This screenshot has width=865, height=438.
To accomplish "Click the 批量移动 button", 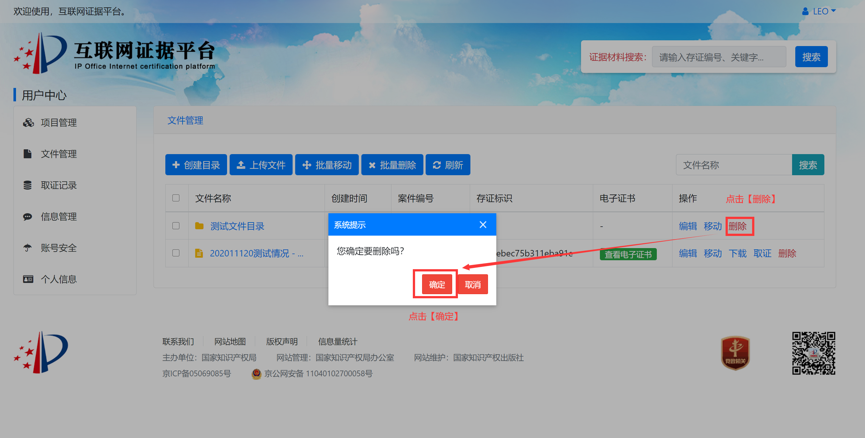I will (x=327, y=165).
